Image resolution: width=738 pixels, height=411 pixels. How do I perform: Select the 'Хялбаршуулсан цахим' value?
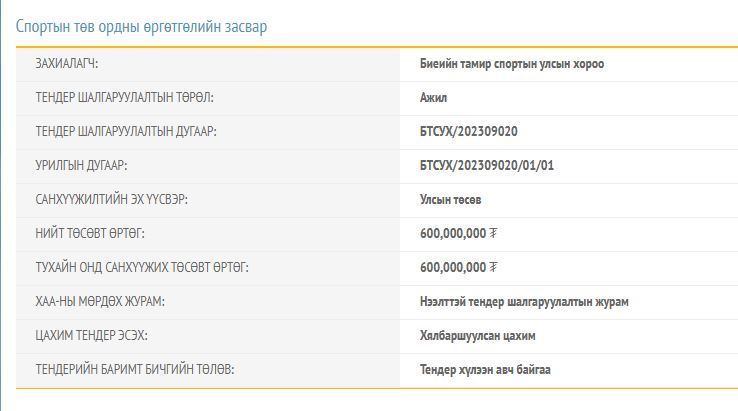pyautogui.click(x=477, y=336)
